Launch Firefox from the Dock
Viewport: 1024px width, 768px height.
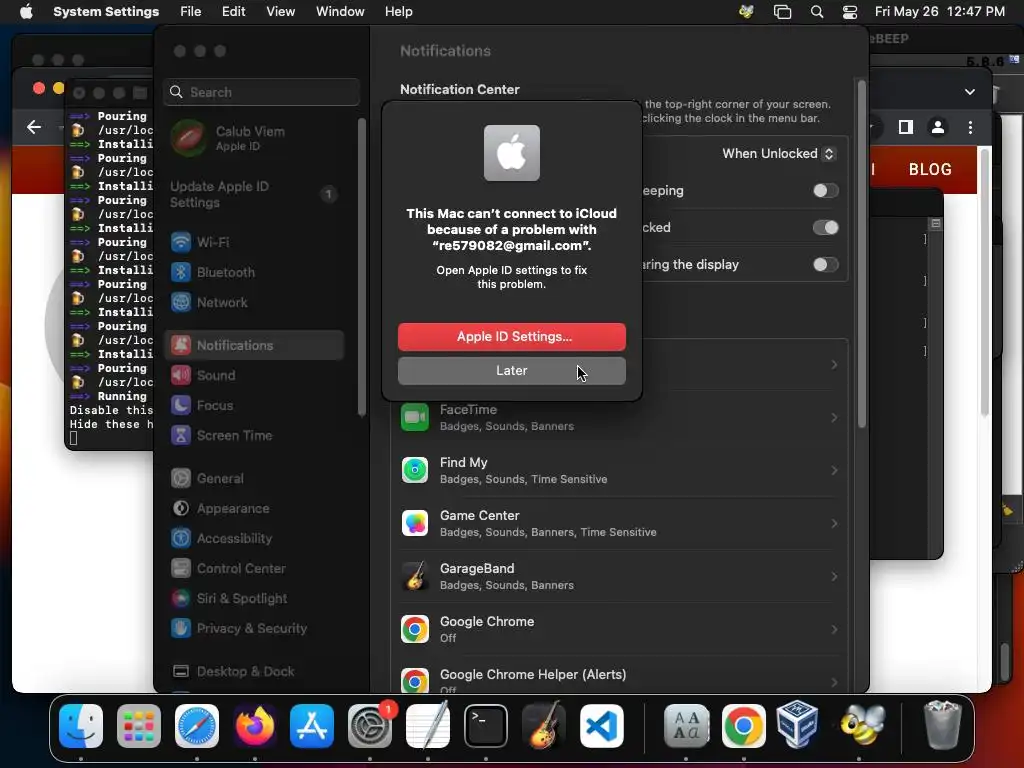pos(255,726)
